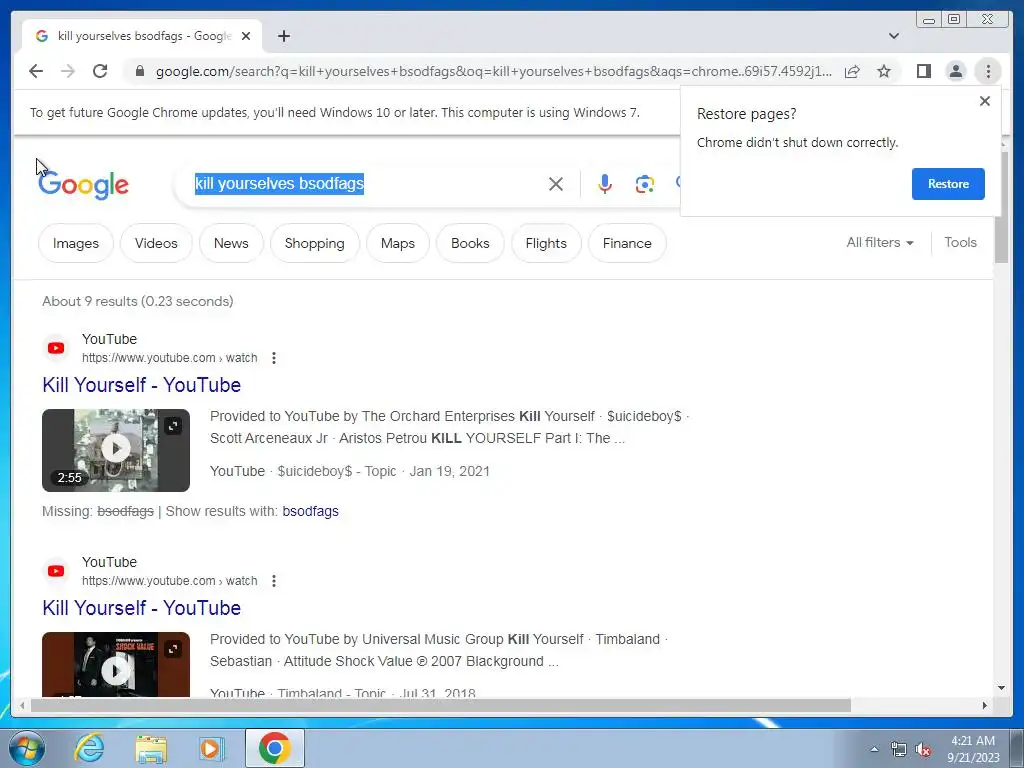Open Chrome side panel
This screenshot has width=1024, height=768.
click(x=923, y=71)
